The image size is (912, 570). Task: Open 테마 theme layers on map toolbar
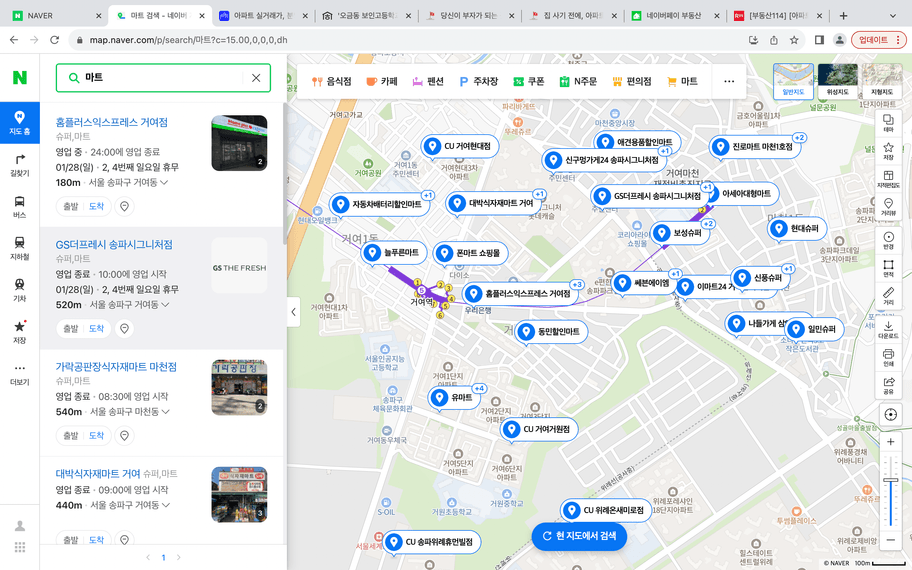(888, 123)
